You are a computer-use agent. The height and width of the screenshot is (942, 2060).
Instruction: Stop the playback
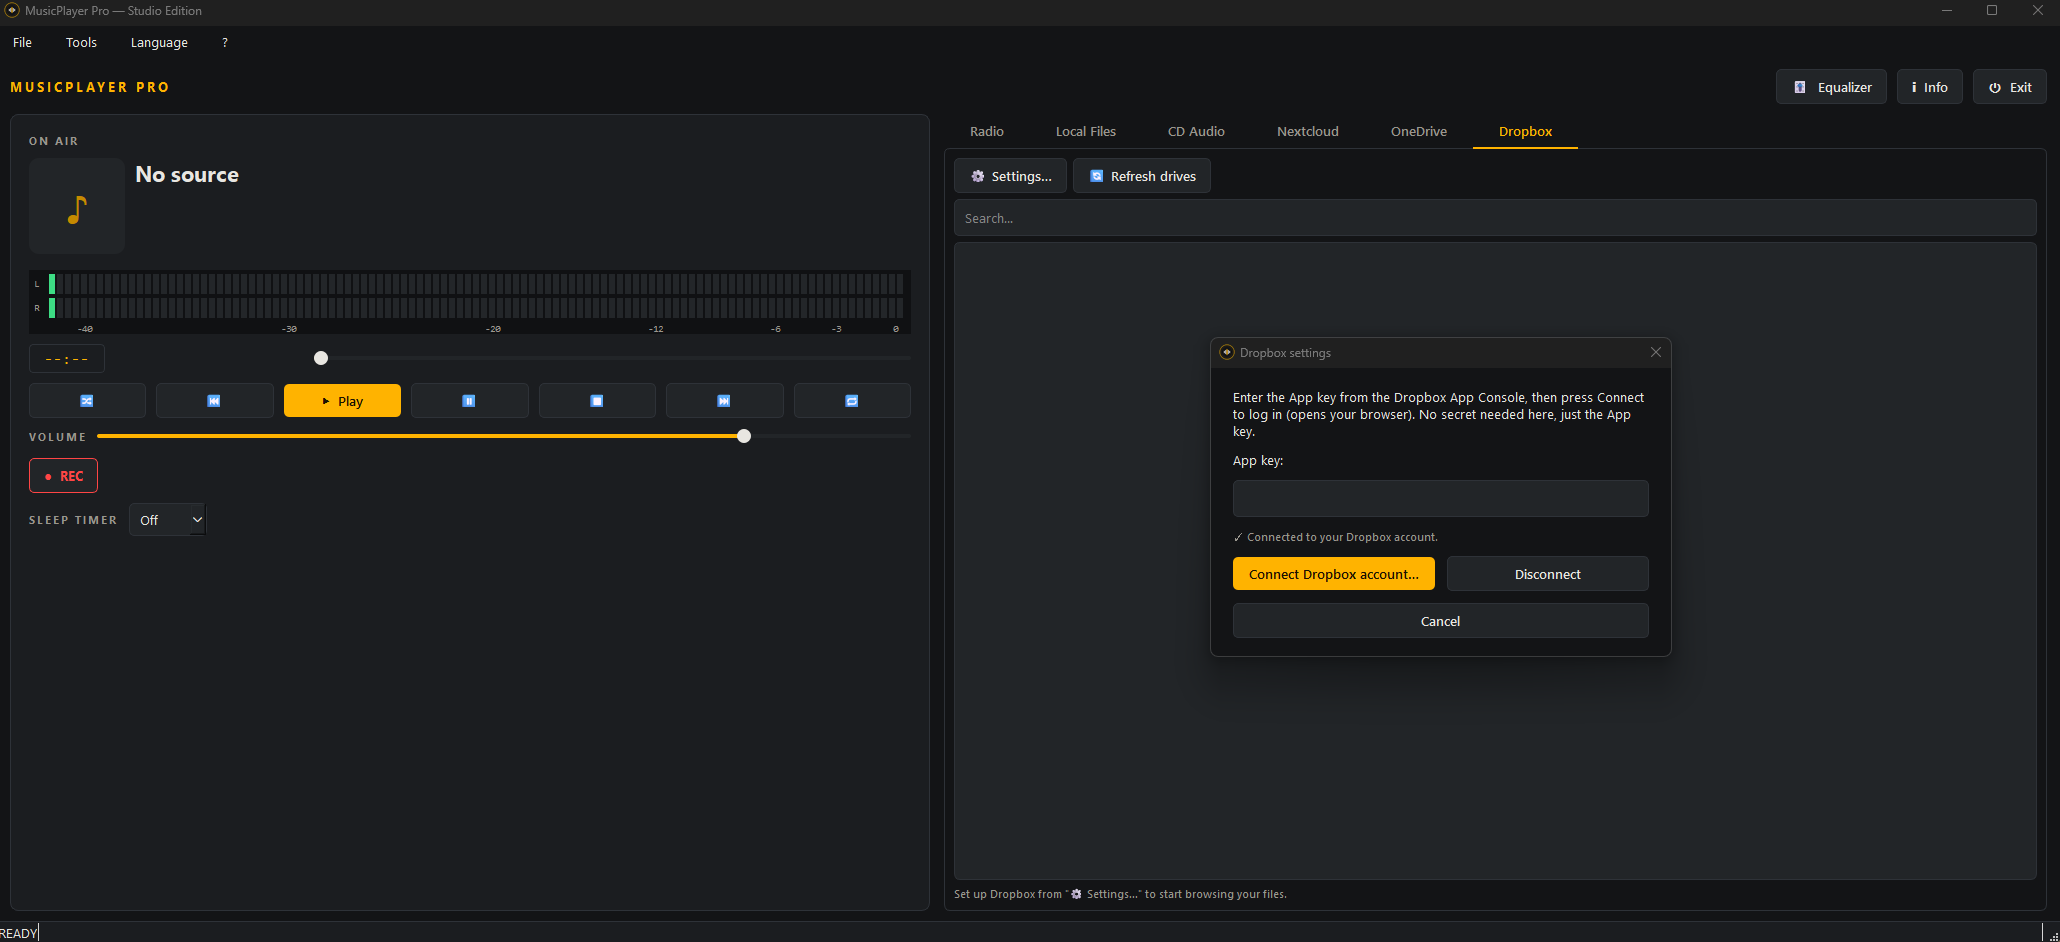tap(597, 401)
